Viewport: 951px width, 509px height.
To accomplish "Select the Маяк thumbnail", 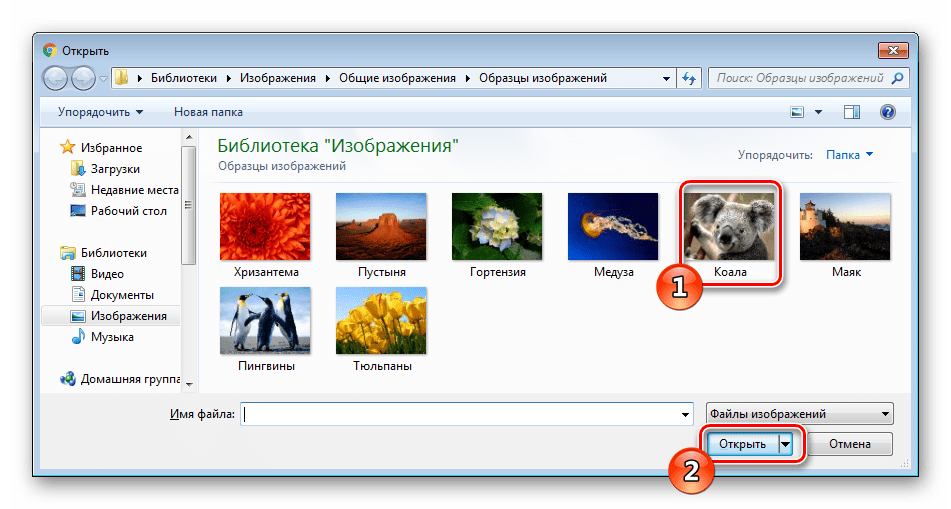I will coord(845,226).
